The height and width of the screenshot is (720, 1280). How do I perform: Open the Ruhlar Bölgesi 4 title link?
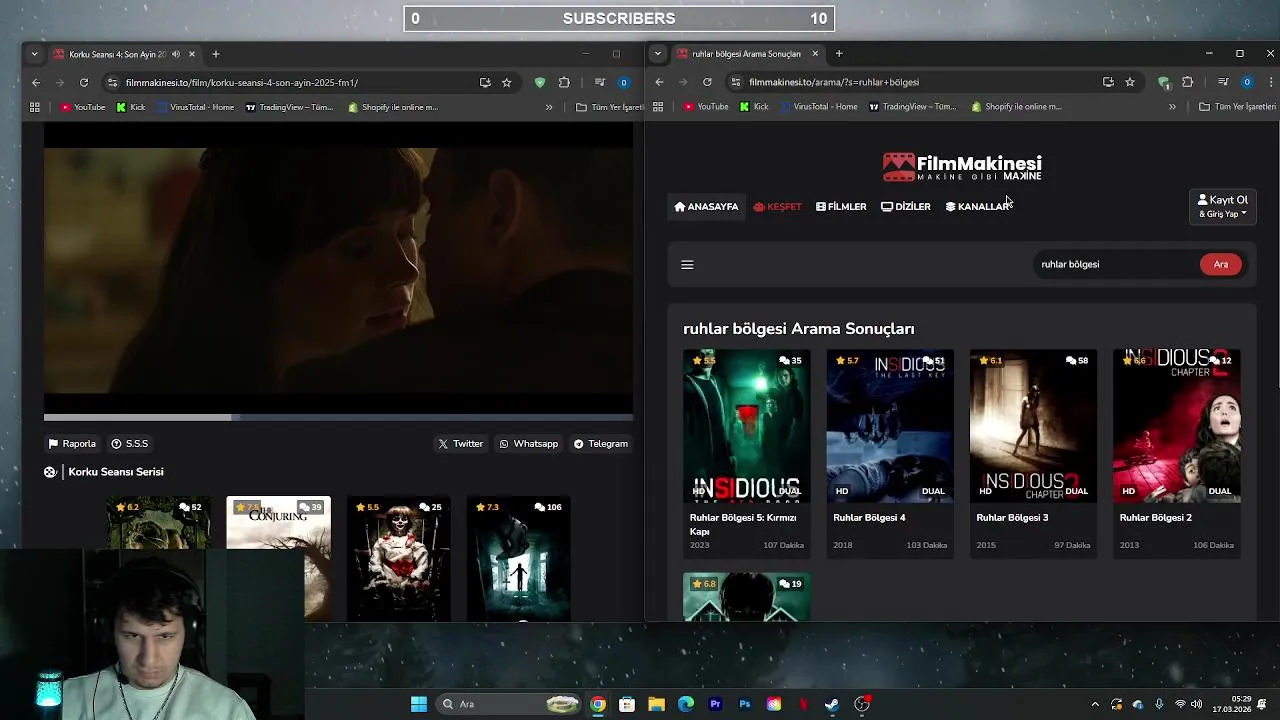[869, 518]
